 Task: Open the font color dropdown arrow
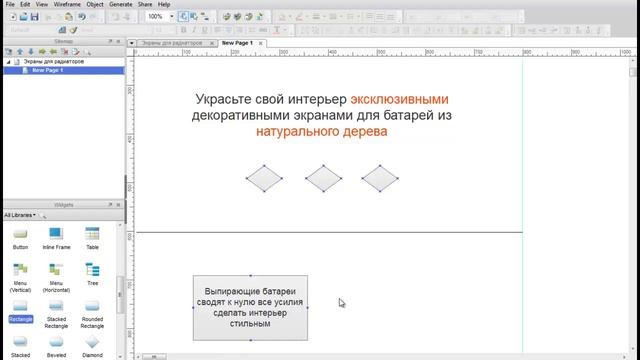coord(285,30)
